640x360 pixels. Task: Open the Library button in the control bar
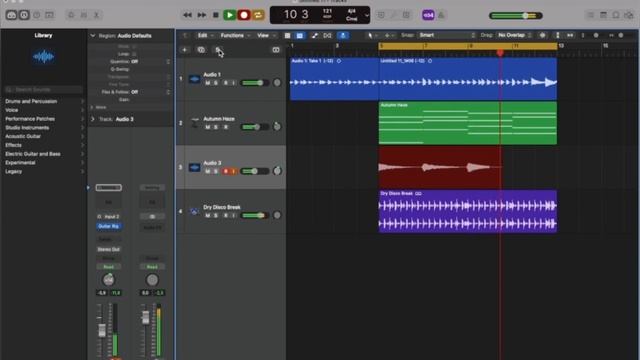11,15
